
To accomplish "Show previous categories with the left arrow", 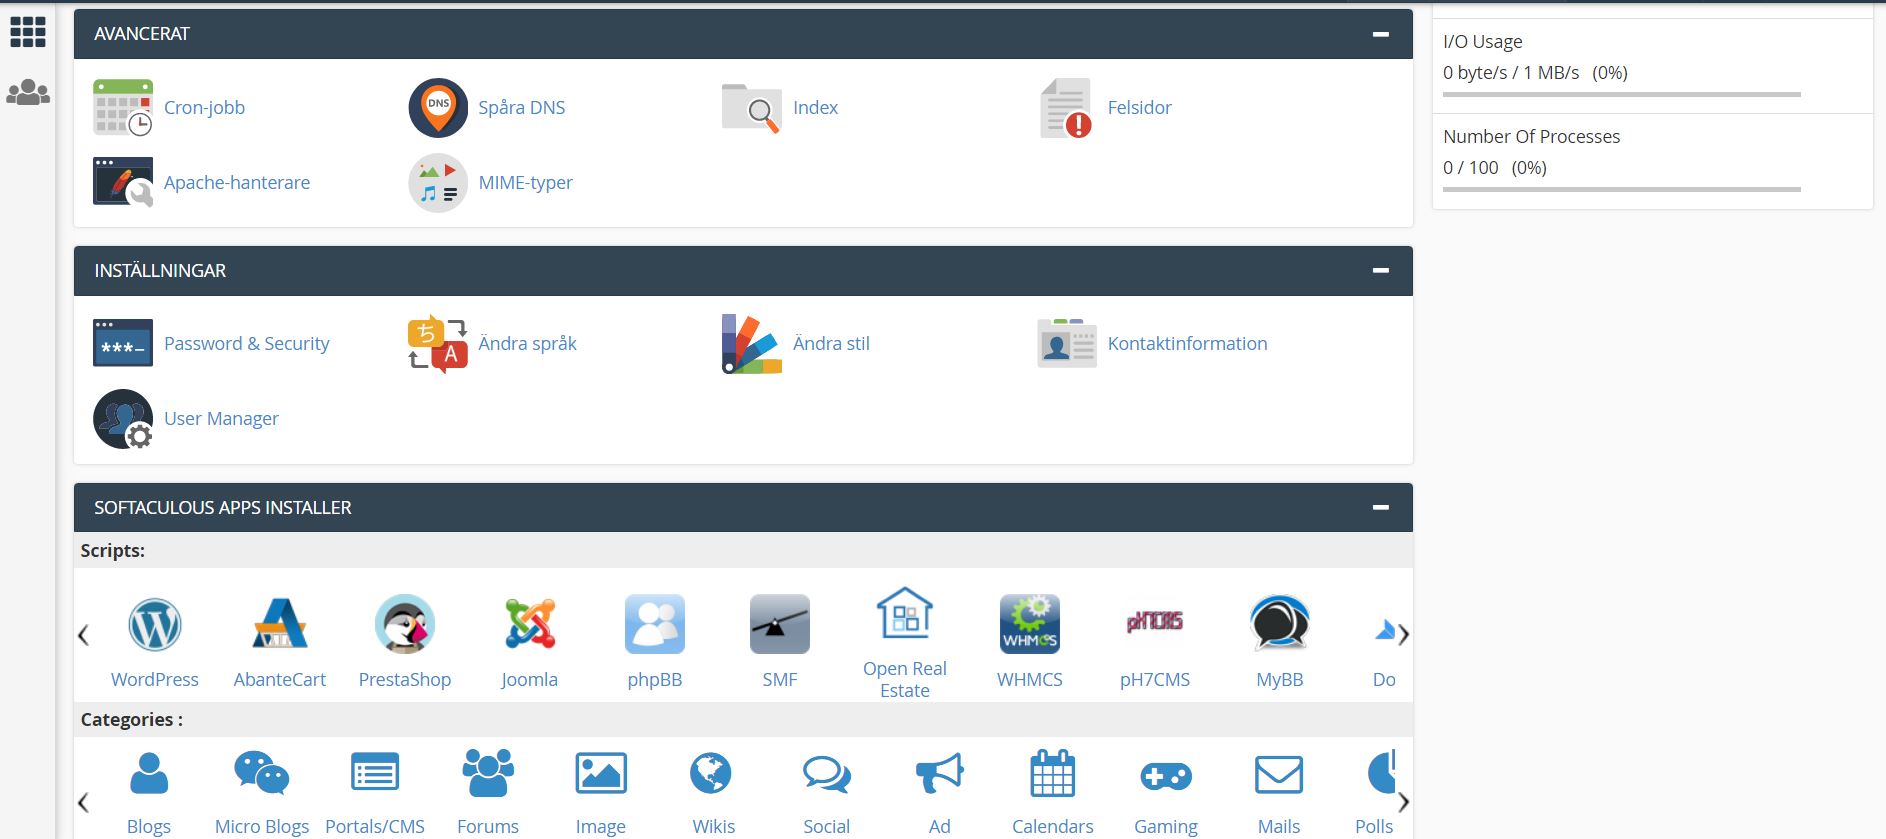I will [x=84, y=802].
